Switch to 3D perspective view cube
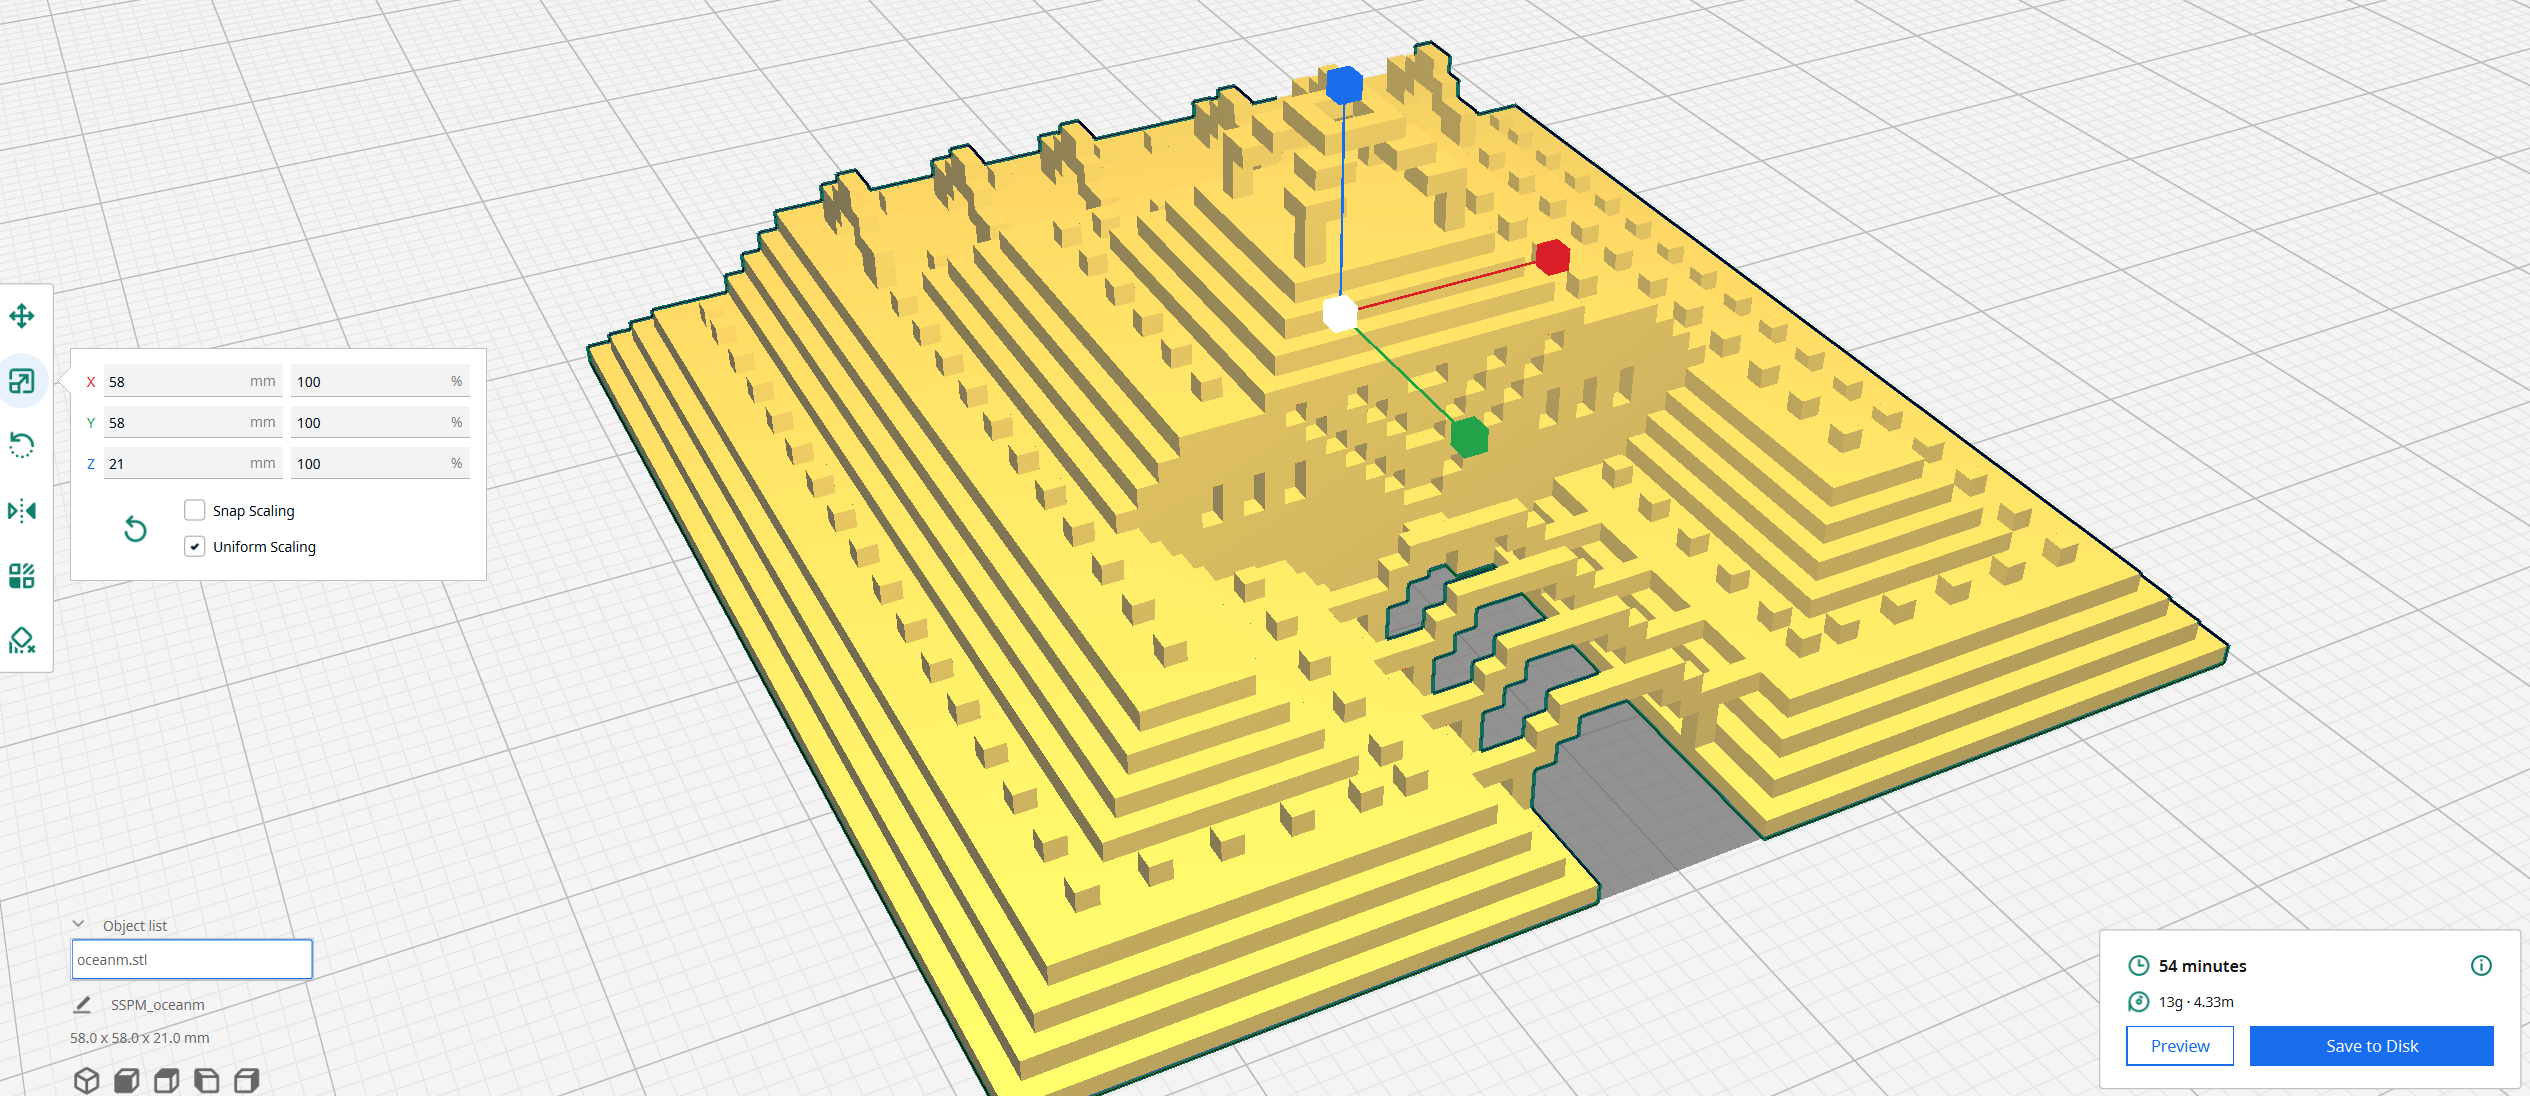 (87, 1080)
